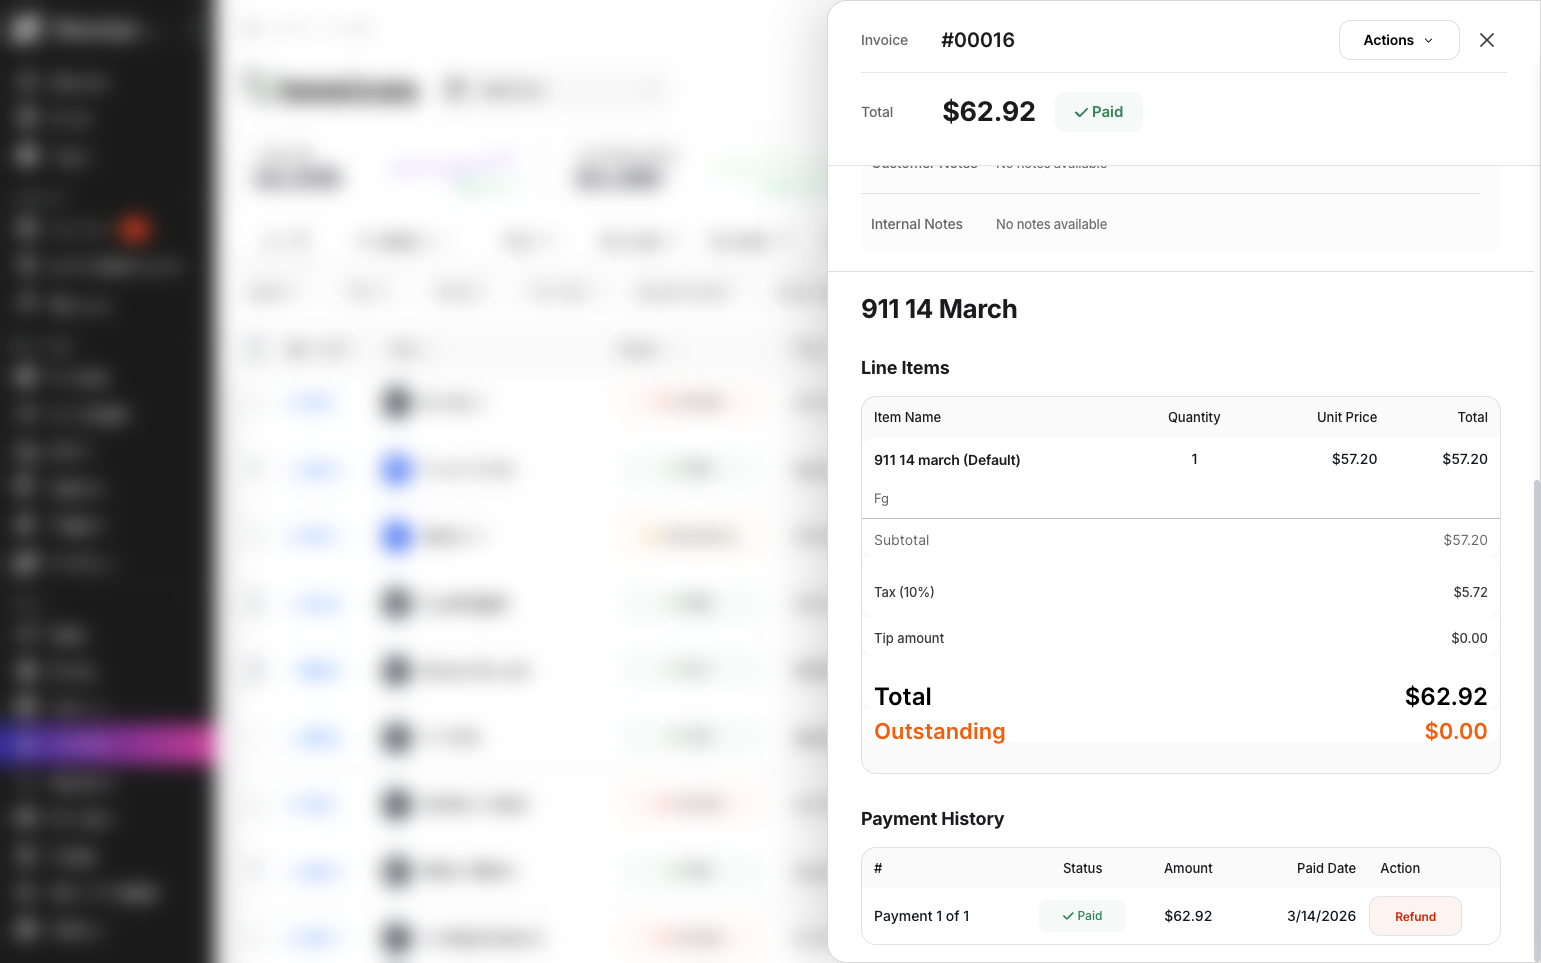Click the Tax (10%) label
The height and width of the screenshot is (963, 1541).
904,592
